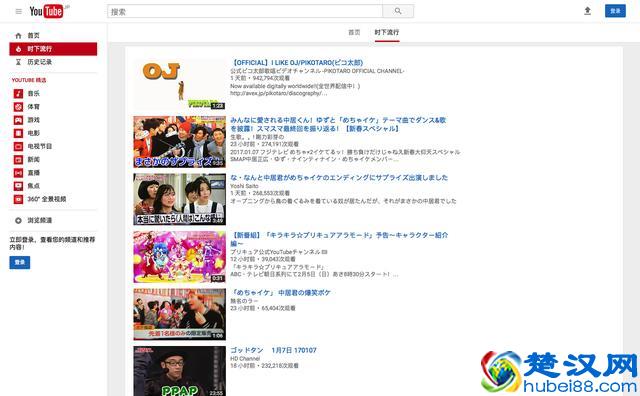The height and width of the screenshot is (396, 640).
Task: Select the 时下流行 tab
Action: tap(387, 32)
